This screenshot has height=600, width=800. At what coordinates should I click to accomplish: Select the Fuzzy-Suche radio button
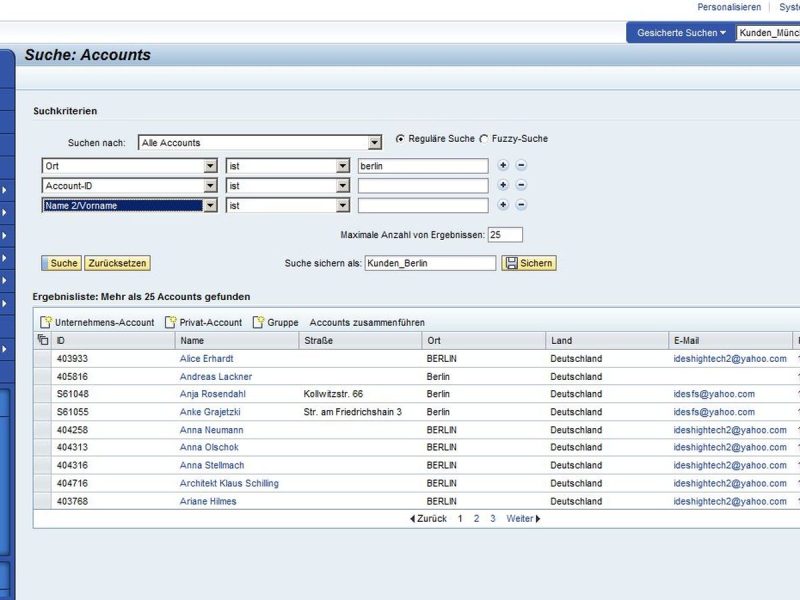coord(484,139)
